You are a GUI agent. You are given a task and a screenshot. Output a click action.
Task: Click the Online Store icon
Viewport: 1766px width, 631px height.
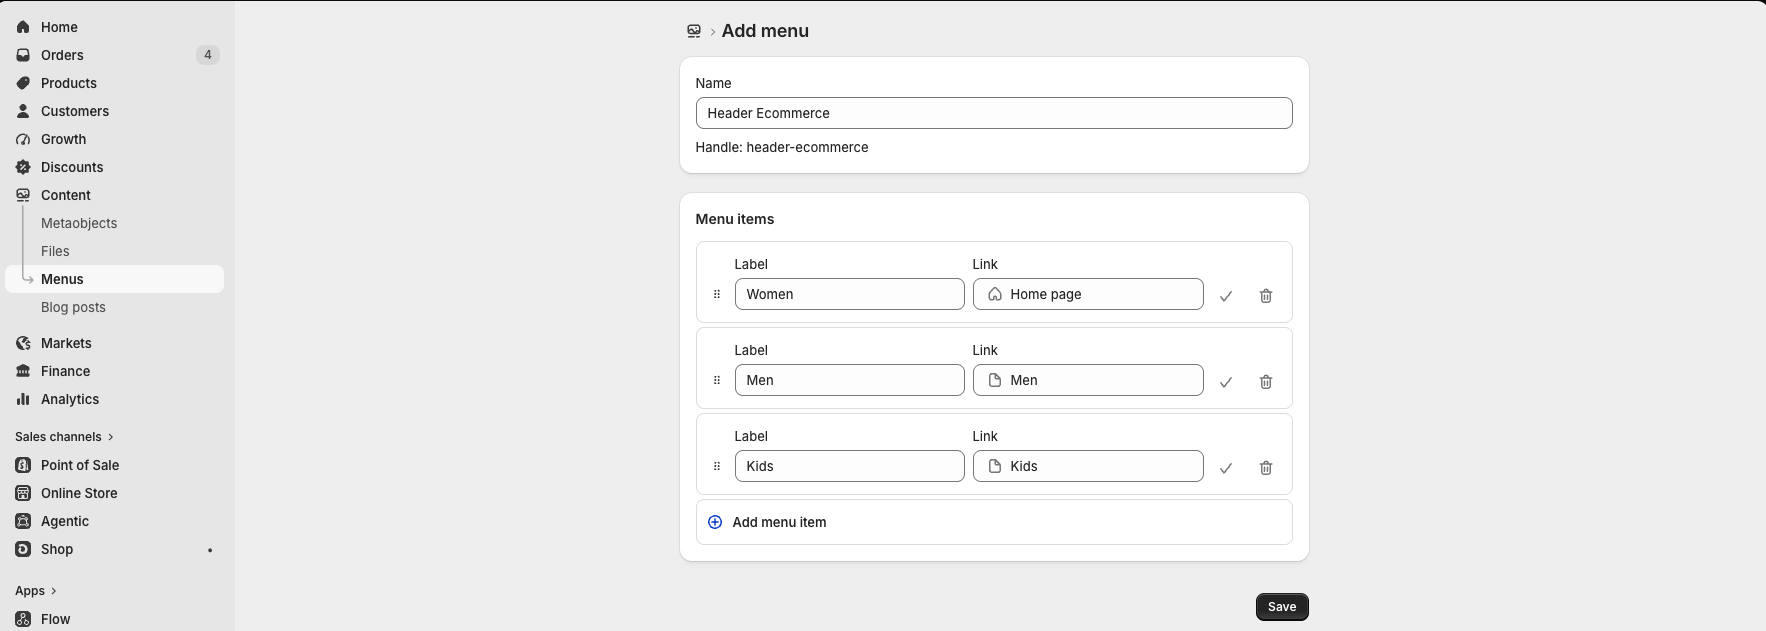coord(23,493)
